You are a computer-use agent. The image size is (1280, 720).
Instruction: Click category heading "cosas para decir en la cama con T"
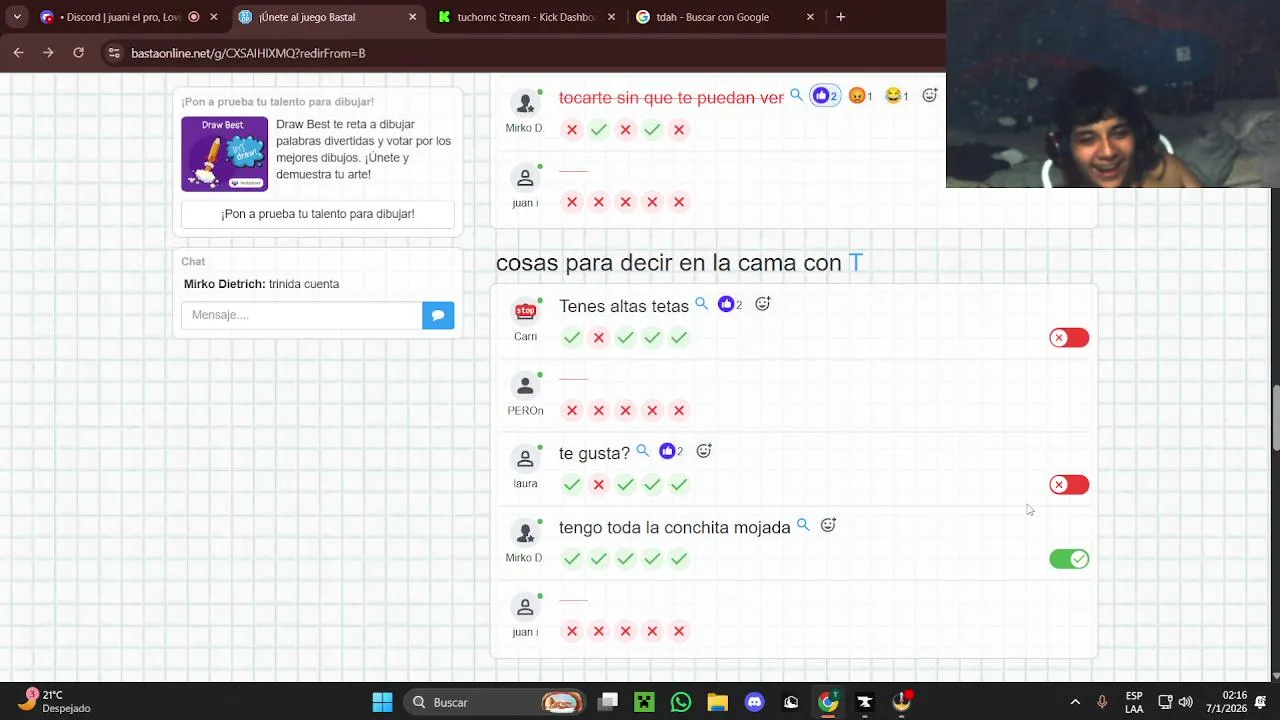679,263
